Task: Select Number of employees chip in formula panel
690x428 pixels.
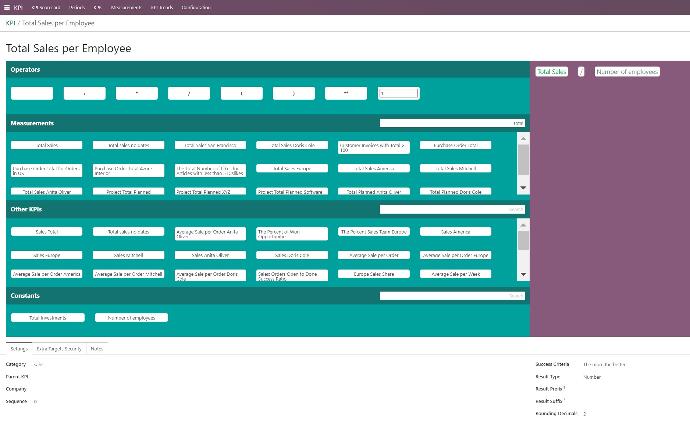Action: [627, 71]
